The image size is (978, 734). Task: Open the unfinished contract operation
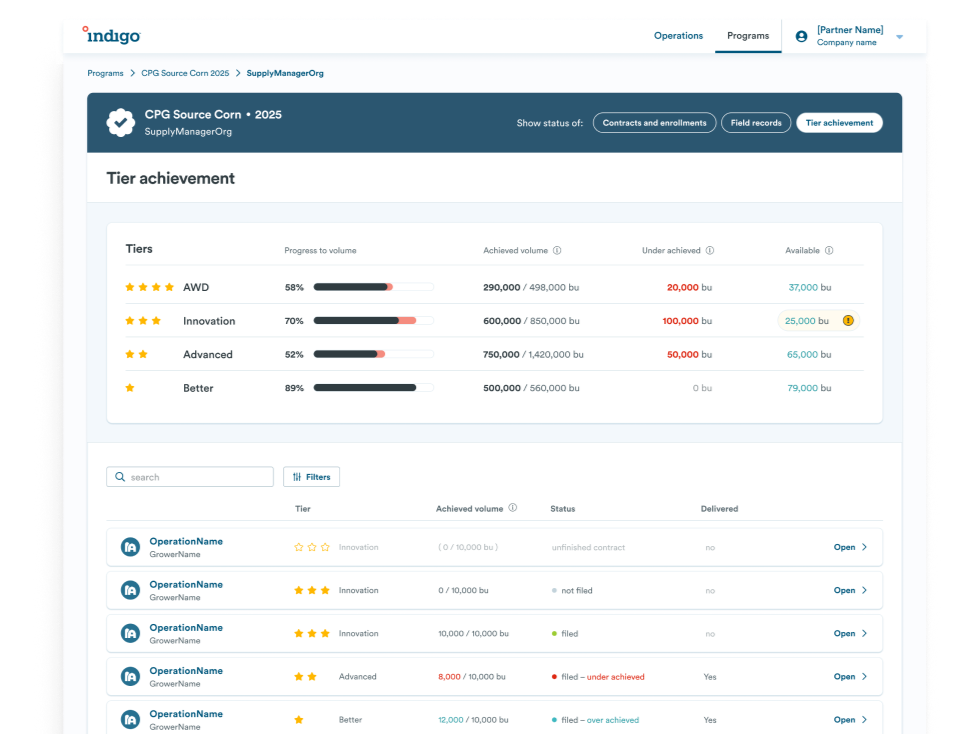point(850,547)
